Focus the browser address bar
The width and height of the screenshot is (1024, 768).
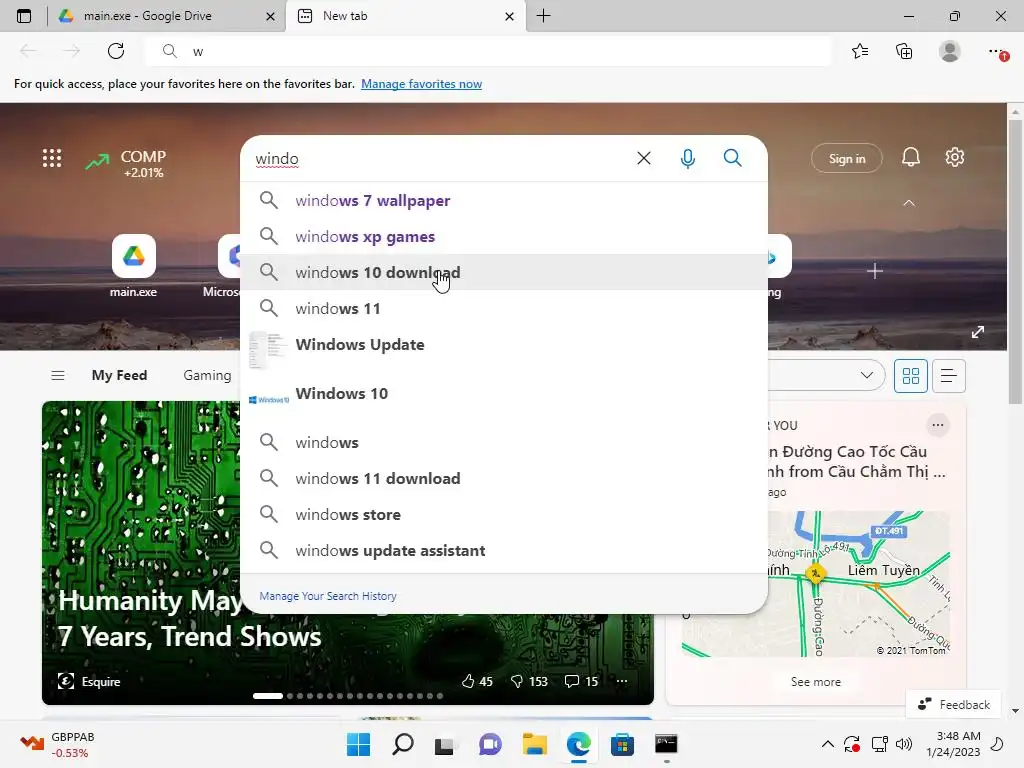487,52
